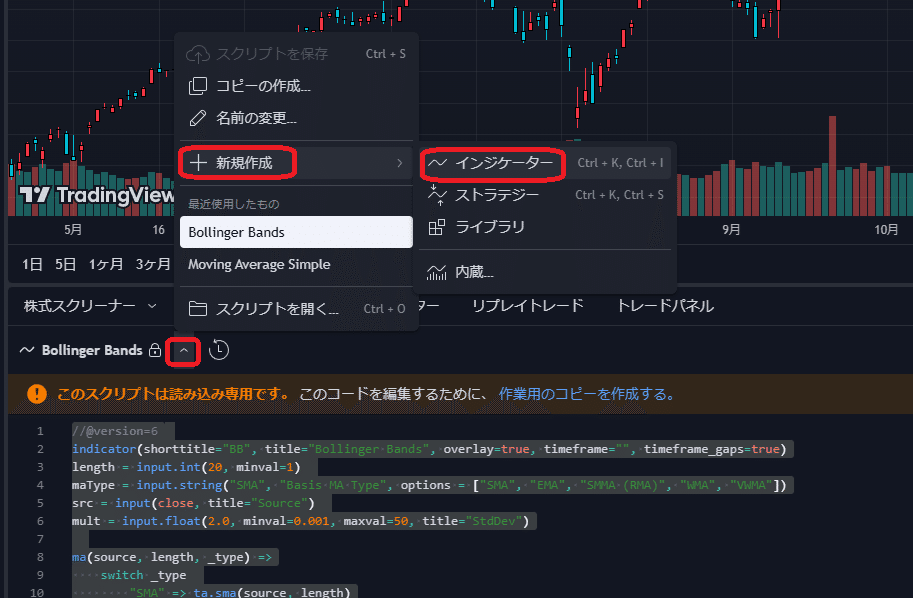Image resolution: width=913 pixels, height=598 pixels.
Task: Create a new インジケーター script
Action: point(545,163)
